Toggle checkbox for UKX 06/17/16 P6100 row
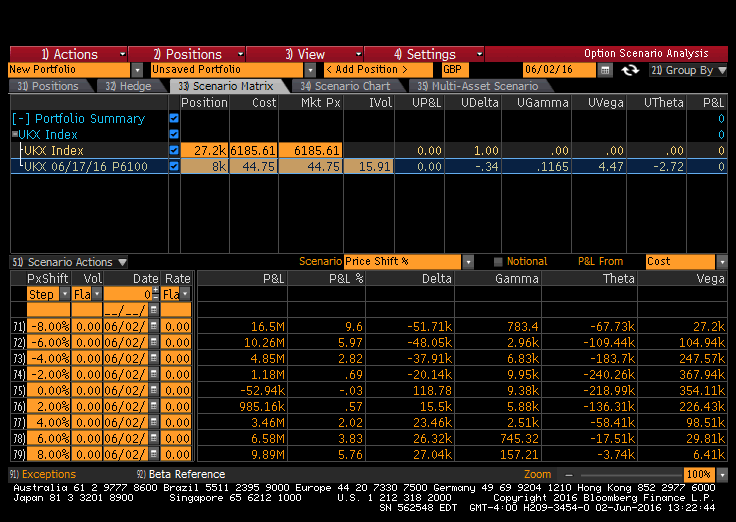736x522 pixels. click(174, 166)
